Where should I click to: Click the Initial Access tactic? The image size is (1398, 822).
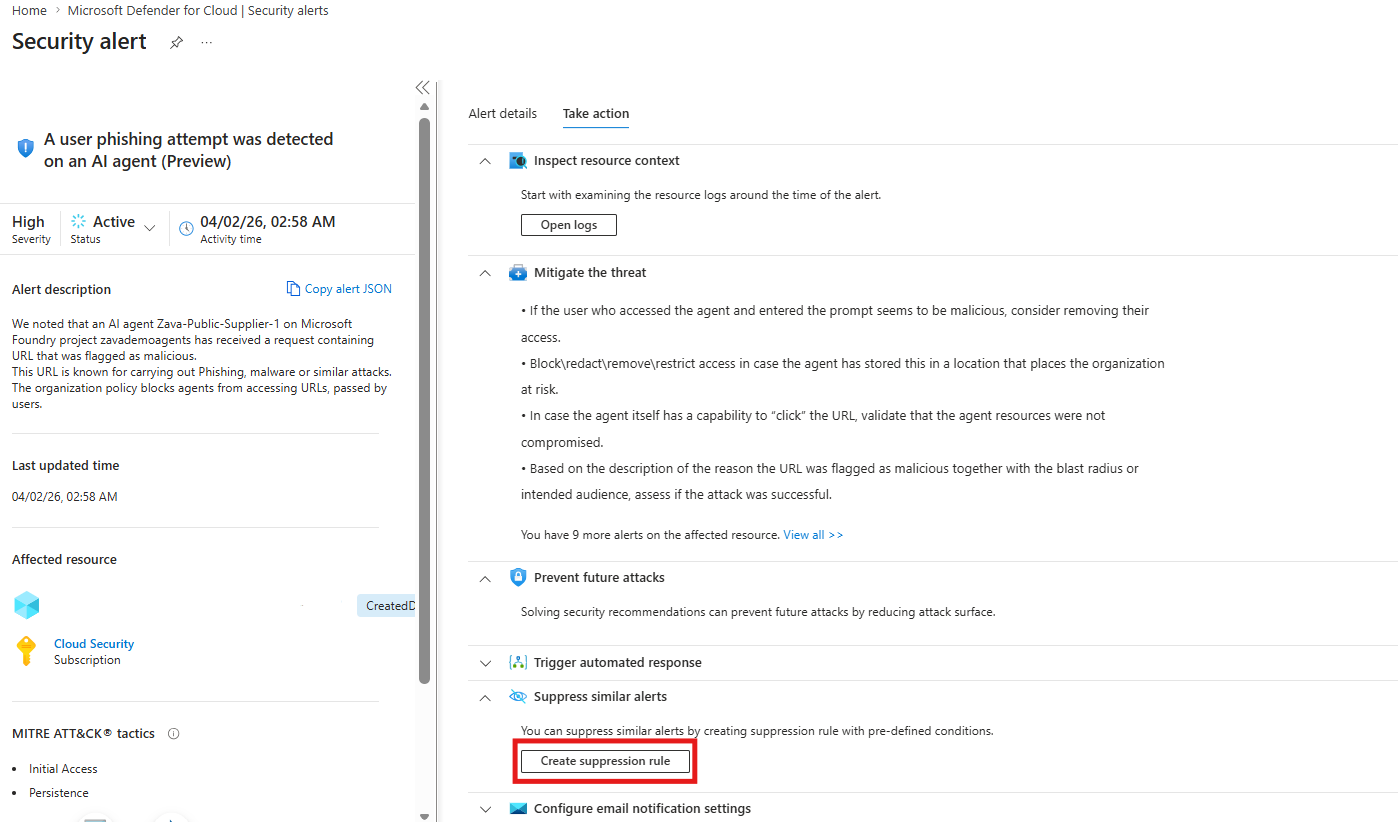pos(63,769)
